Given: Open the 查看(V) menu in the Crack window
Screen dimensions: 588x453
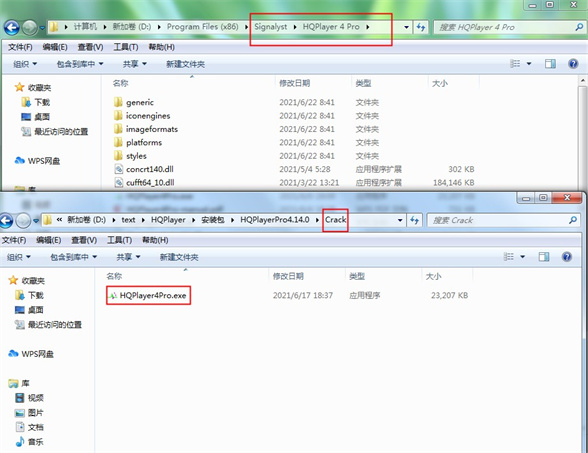Looking at the screenshot, I should click(x=84, y=240).
